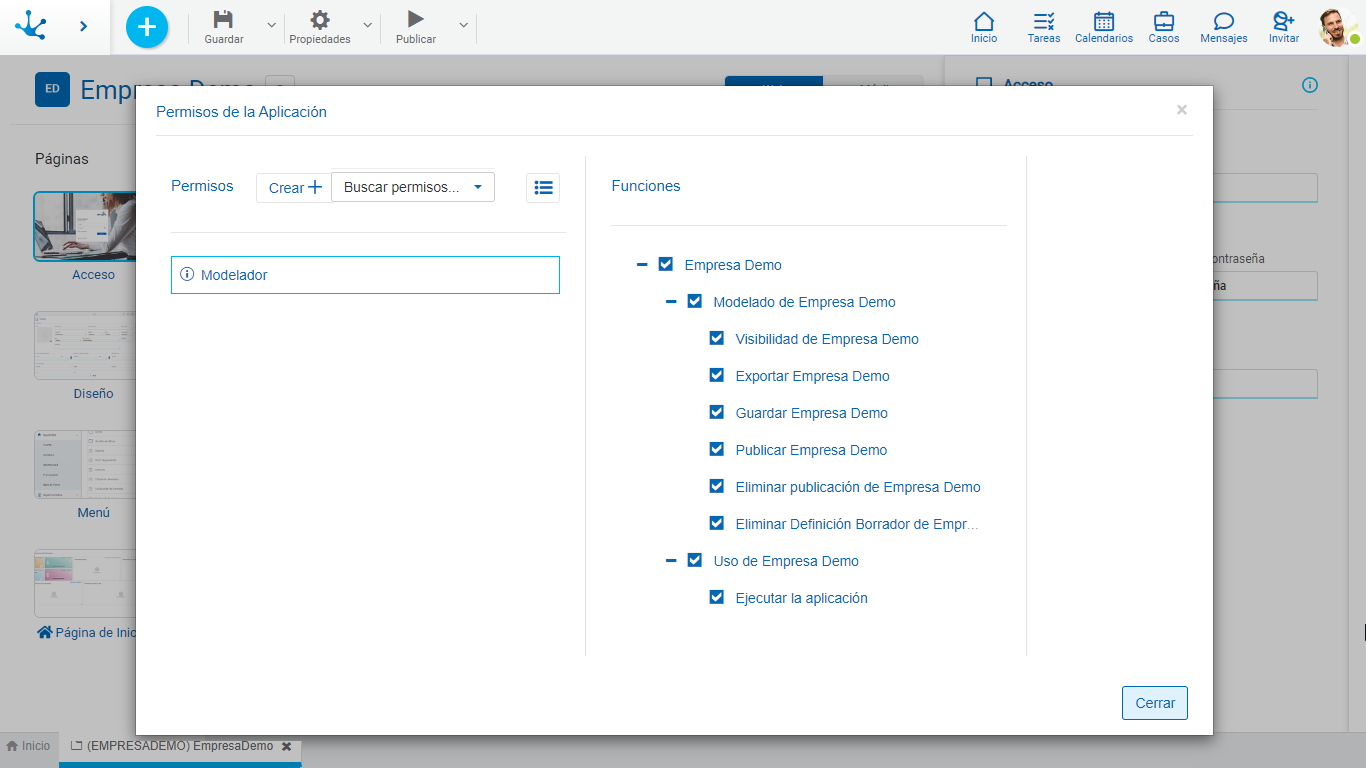Open Propiedades gear icon
The width and height of the screenshot is (1366, 768).
(x=320, y=19)
